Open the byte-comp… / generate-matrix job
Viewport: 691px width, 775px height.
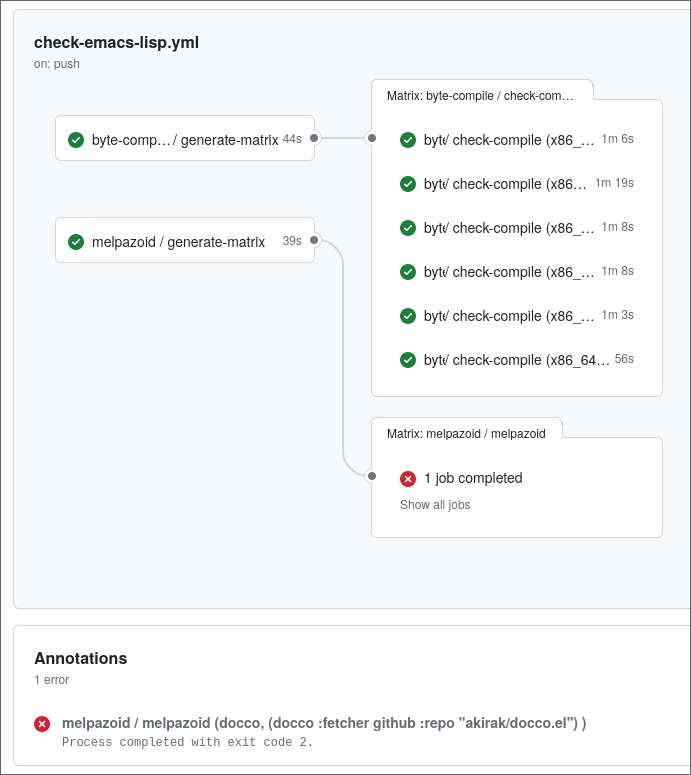[185, 138]
